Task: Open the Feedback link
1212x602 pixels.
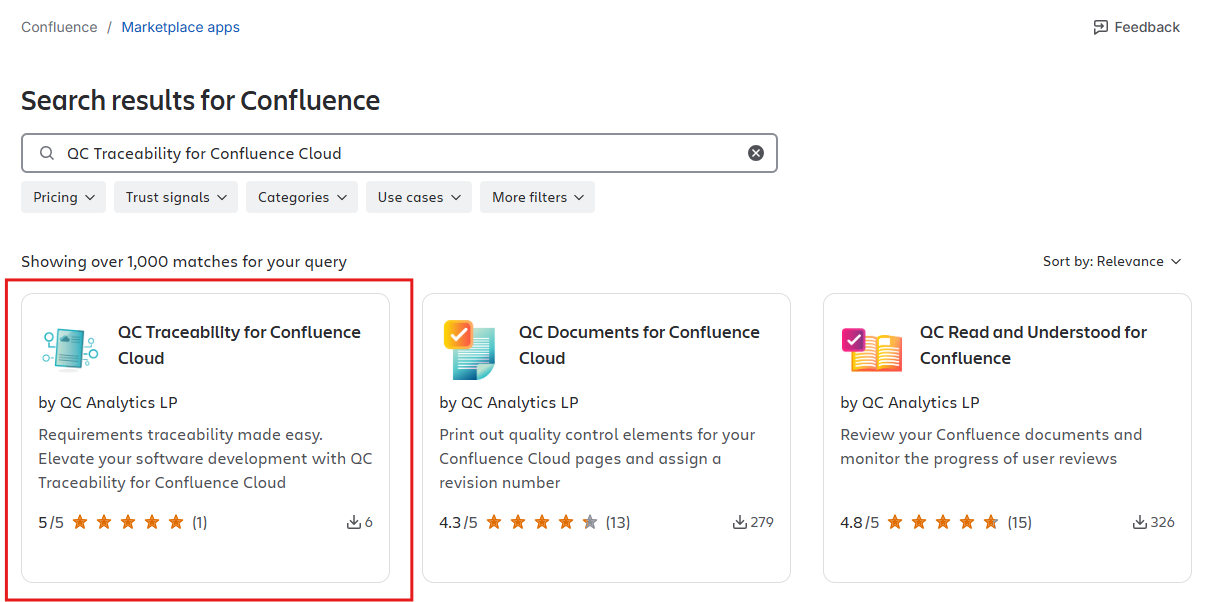Action: (x=1136, y=27)
